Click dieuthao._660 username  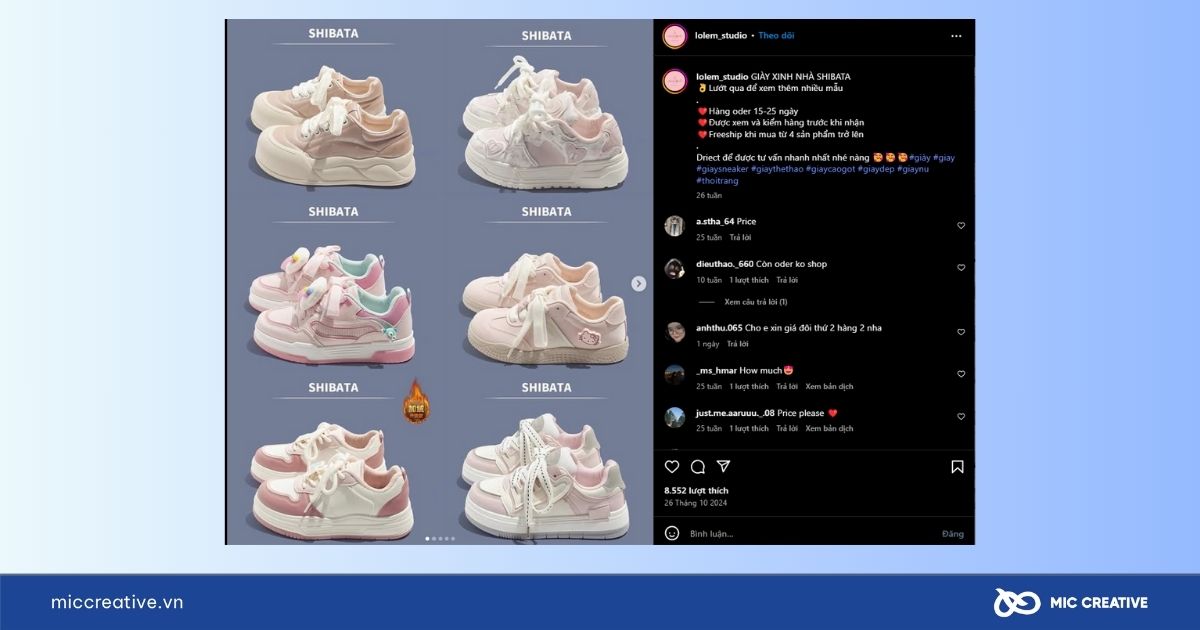click(x=725, y=264)
